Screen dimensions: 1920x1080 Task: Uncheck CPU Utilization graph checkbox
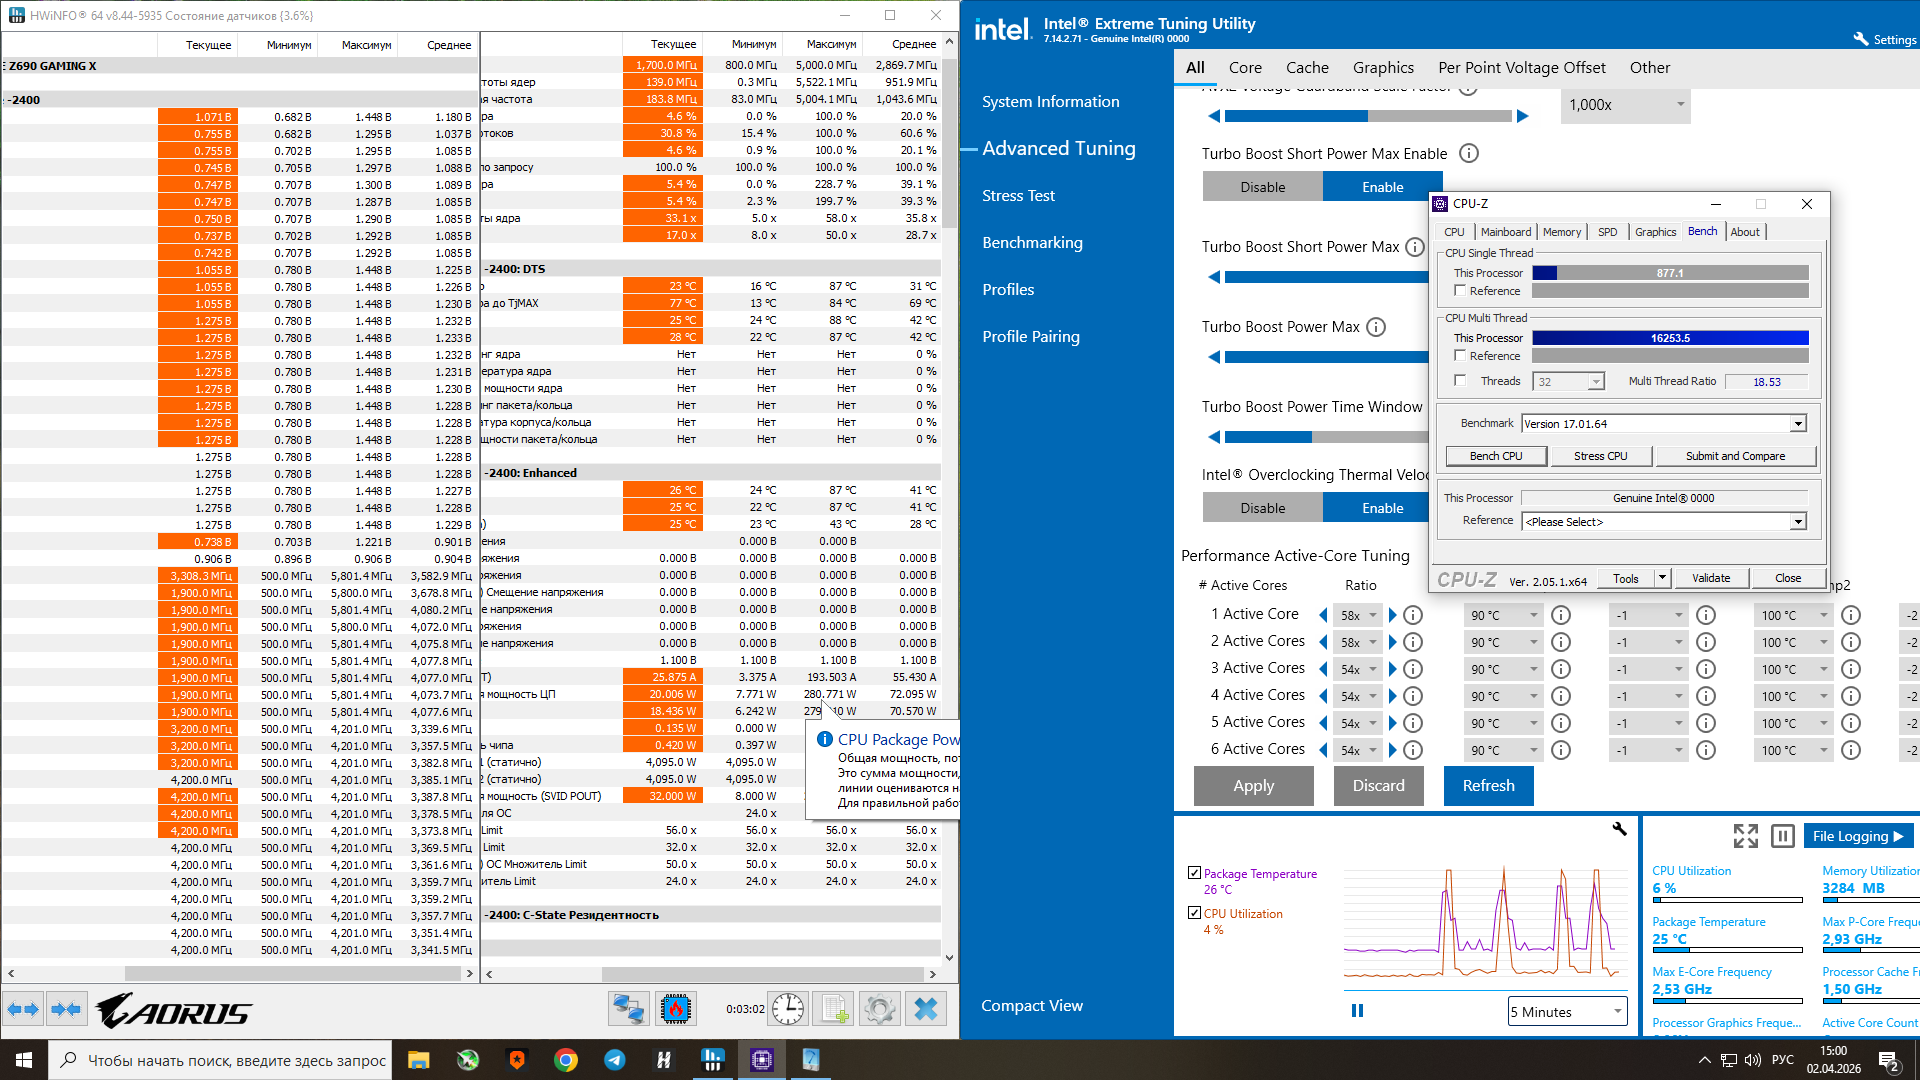tap(1194, 913)
